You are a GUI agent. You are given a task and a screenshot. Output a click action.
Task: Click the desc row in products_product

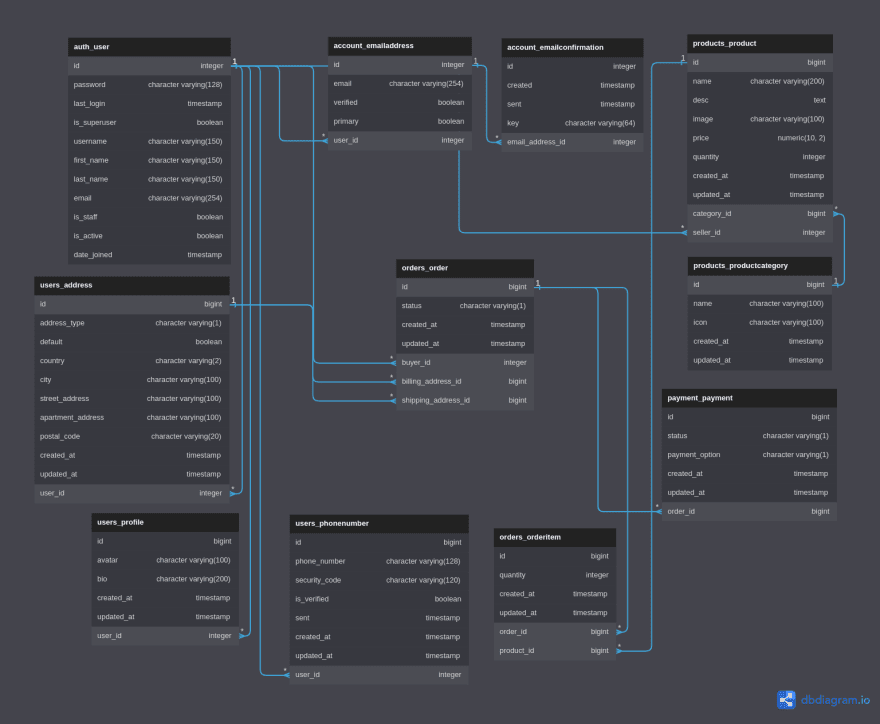(x=760, y=100)
